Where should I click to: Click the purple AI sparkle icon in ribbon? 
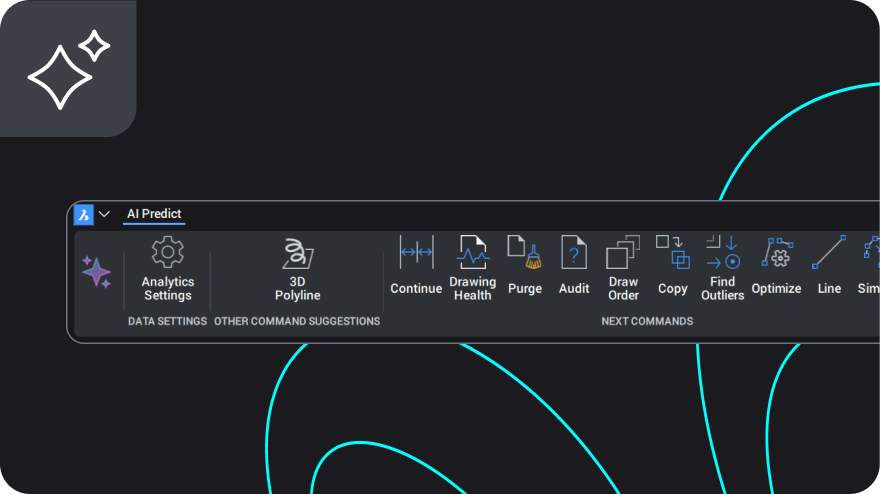96,272
